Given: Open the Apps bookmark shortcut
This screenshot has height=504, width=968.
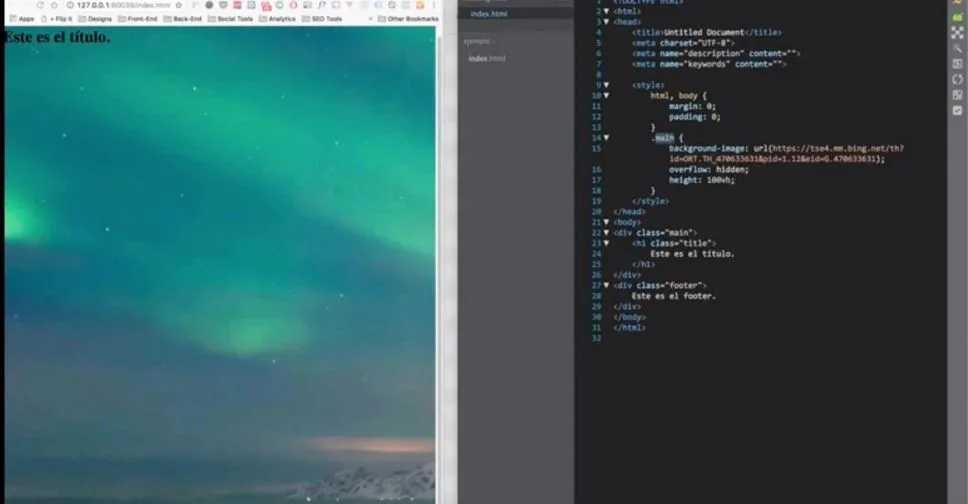Looking at the screenshot, I should 22,19.
